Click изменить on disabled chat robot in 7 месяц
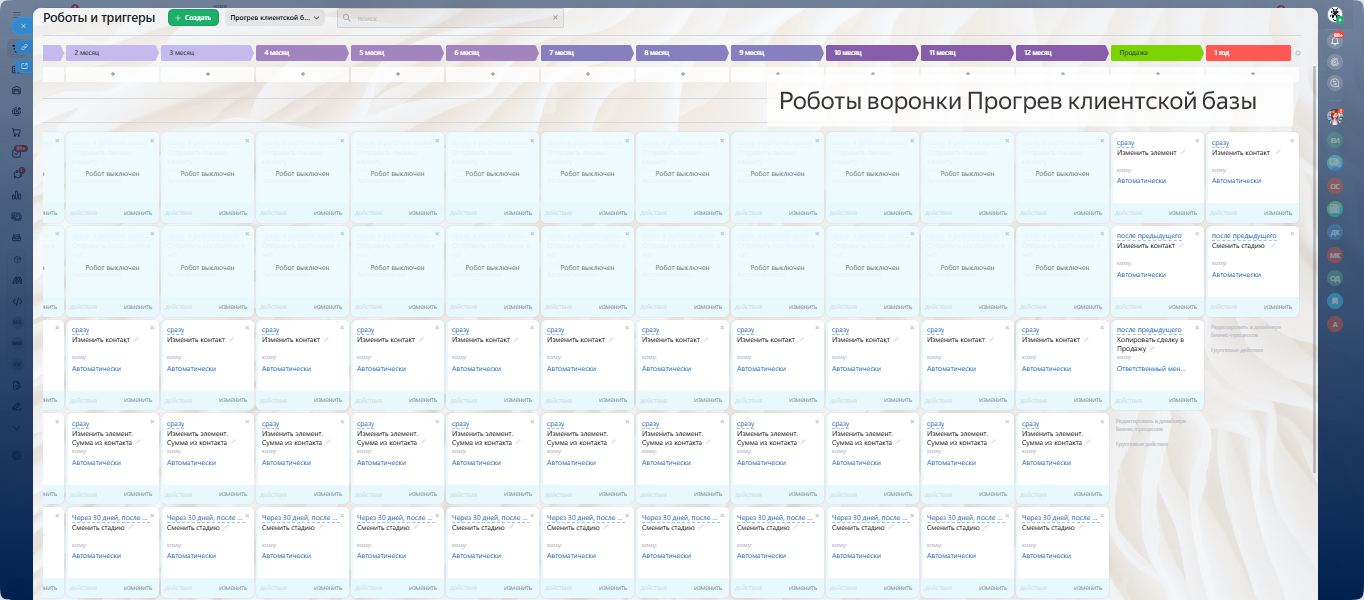Screen dimensions: 1364x600 coord(613,306)
